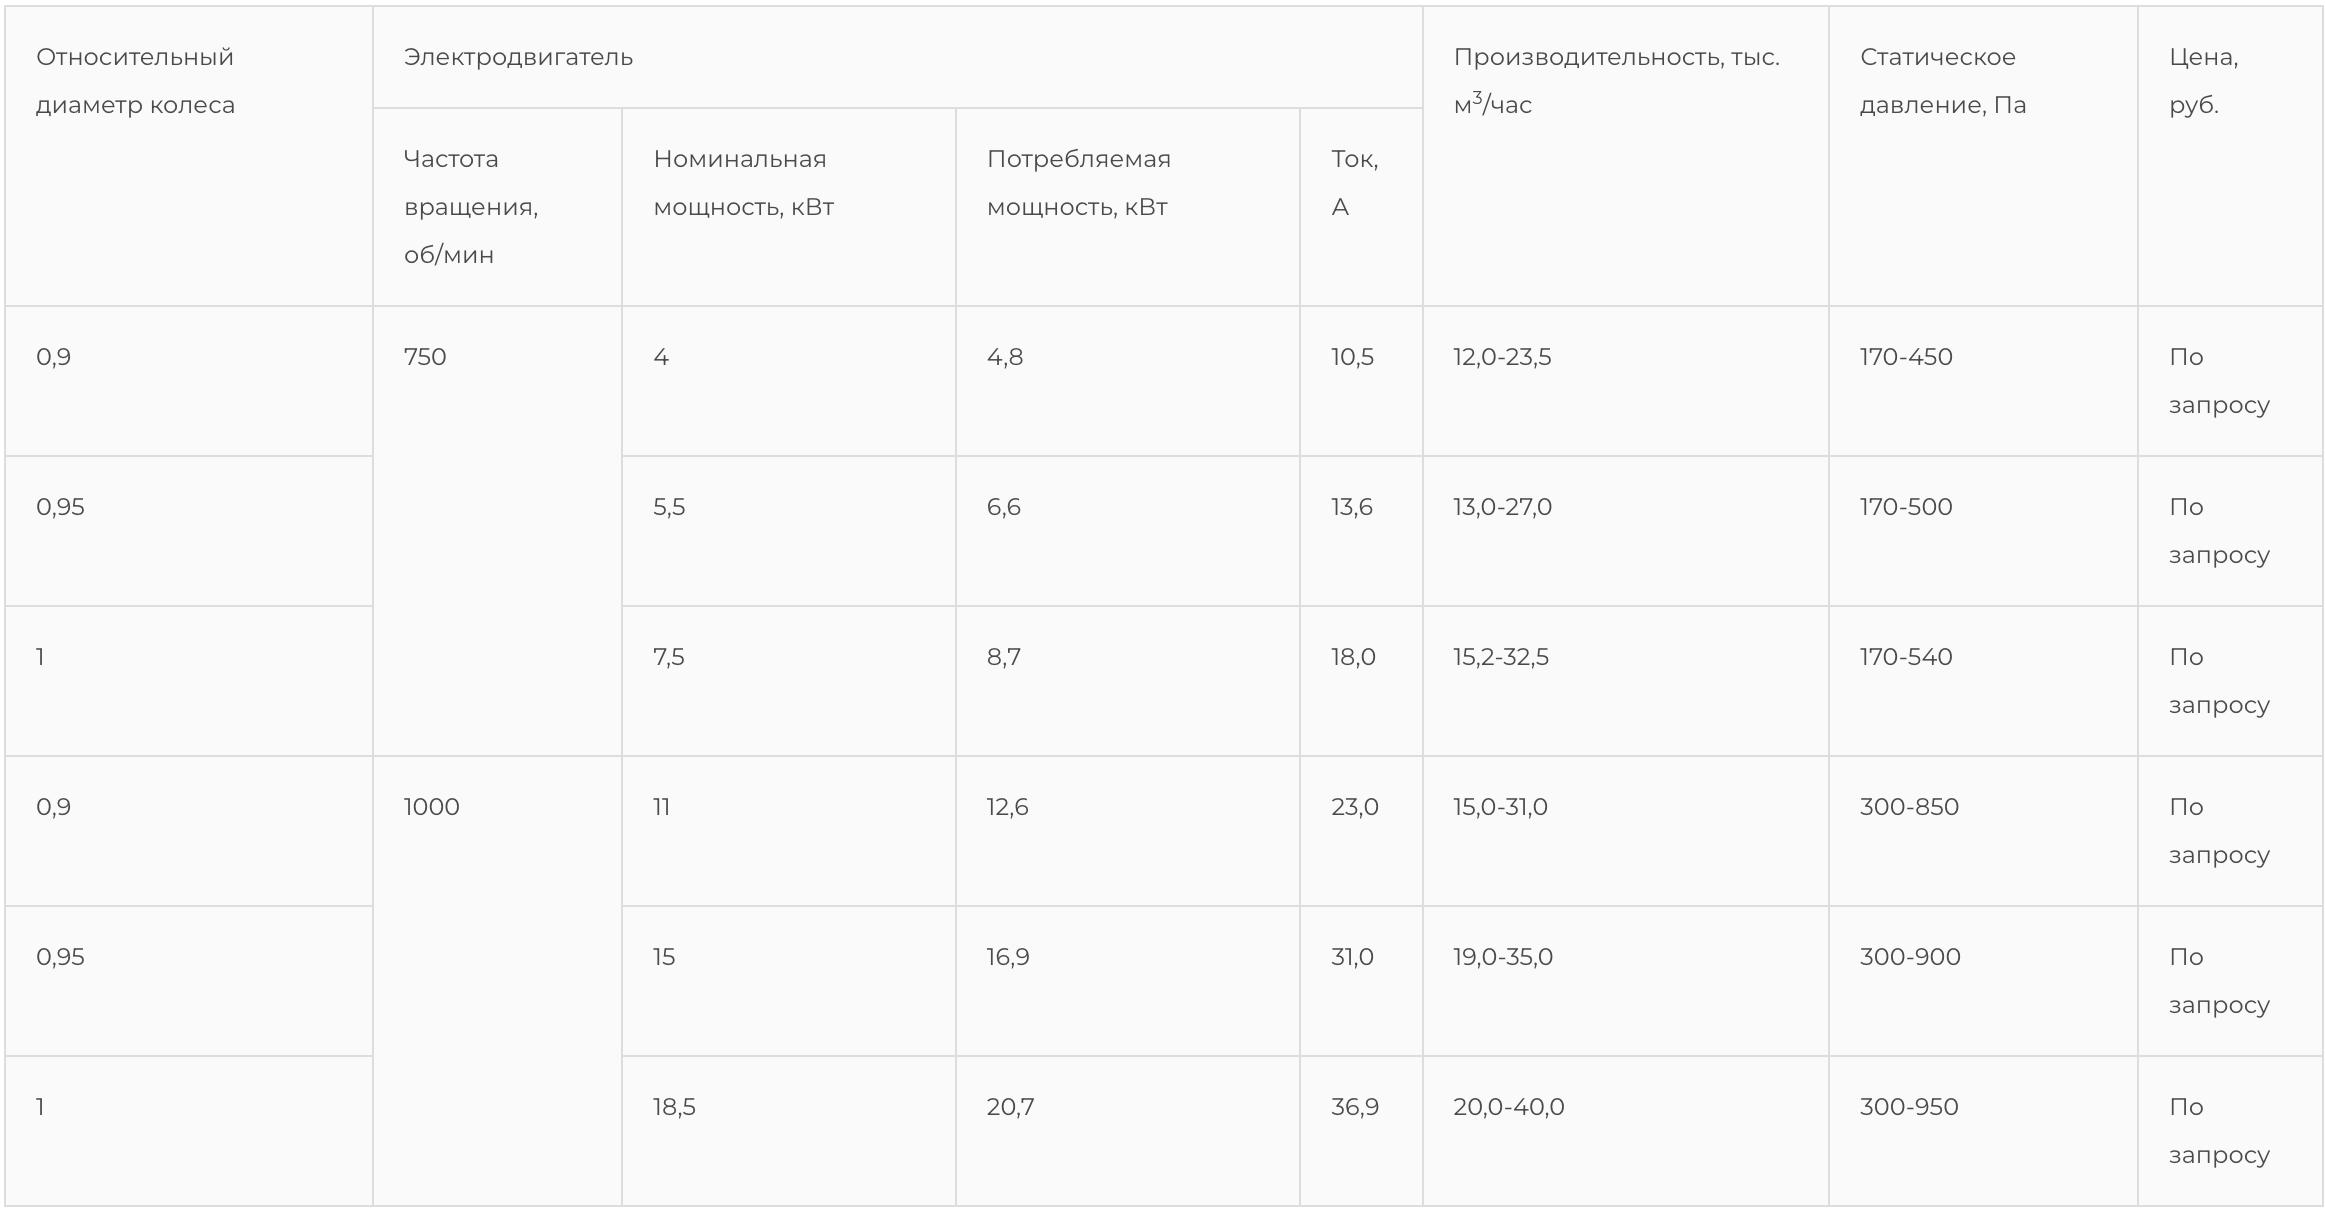
Task: Select the 300-900 static pressure cell
Action: [1910, 957]
